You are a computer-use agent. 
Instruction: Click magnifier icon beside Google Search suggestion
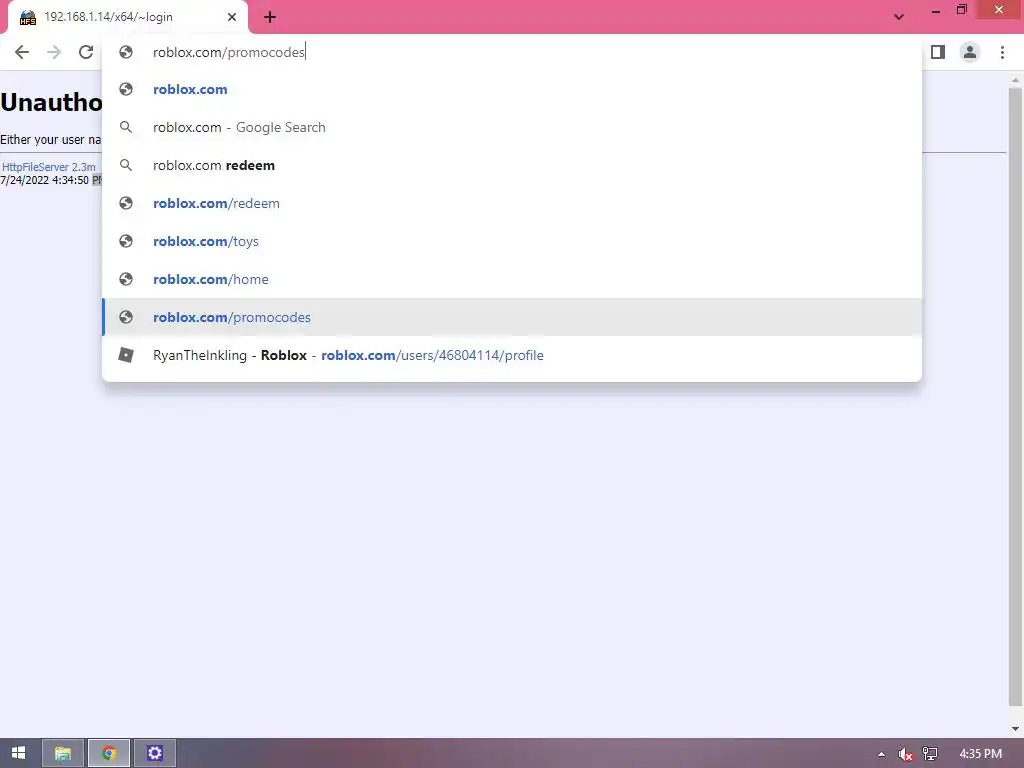tap(126, 127)
